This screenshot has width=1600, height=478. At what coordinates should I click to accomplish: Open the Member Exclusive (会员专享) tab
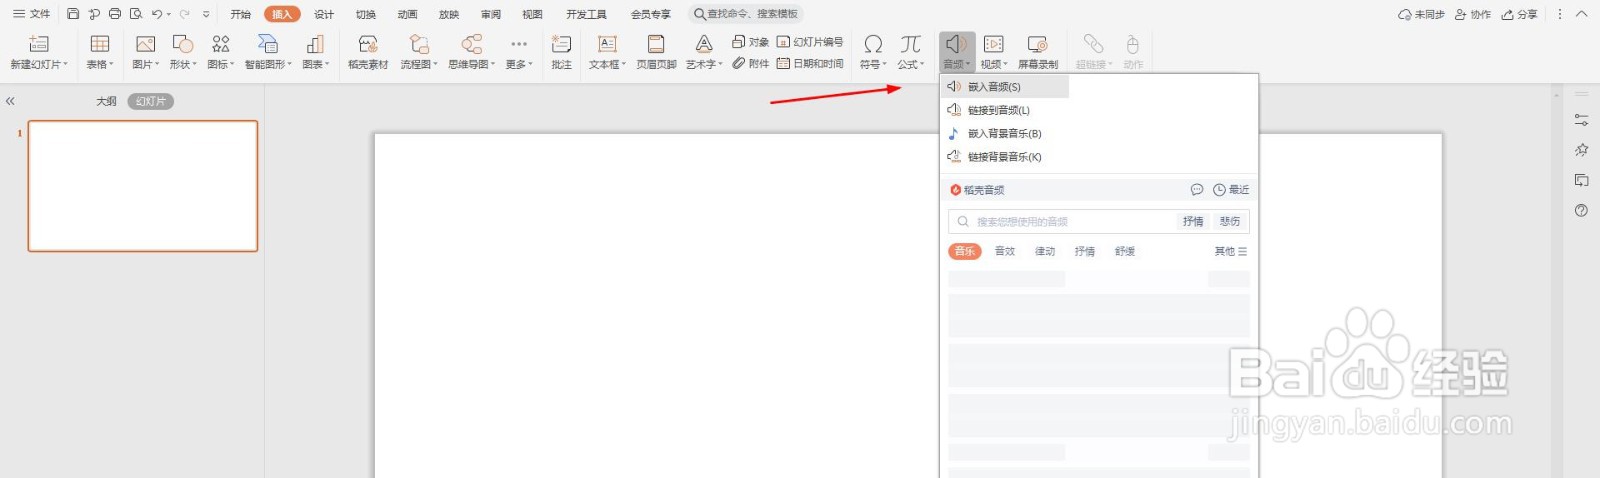[x=651, y=14]
